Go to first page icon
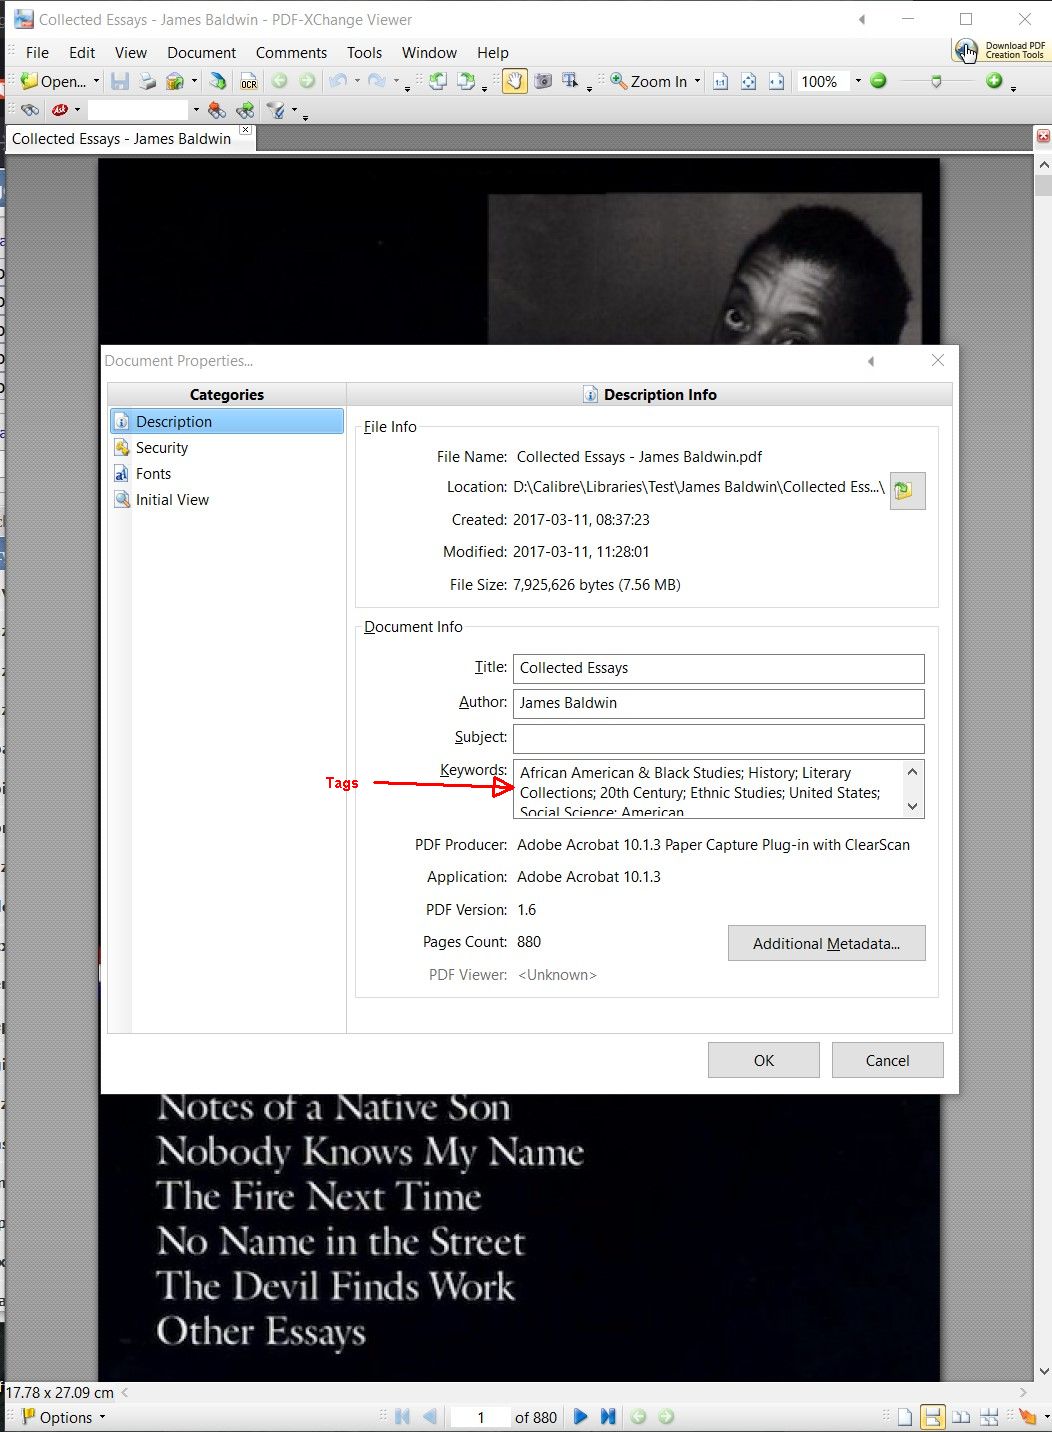Image resolution: width=1052 pixels, height=1432 pixels. click(402, 1417)
